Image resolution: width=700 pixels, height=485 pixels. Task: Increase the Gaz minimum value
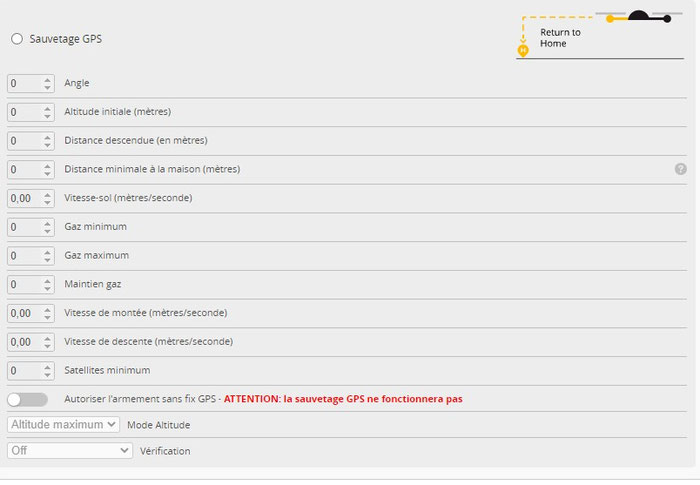coord(47,223)
